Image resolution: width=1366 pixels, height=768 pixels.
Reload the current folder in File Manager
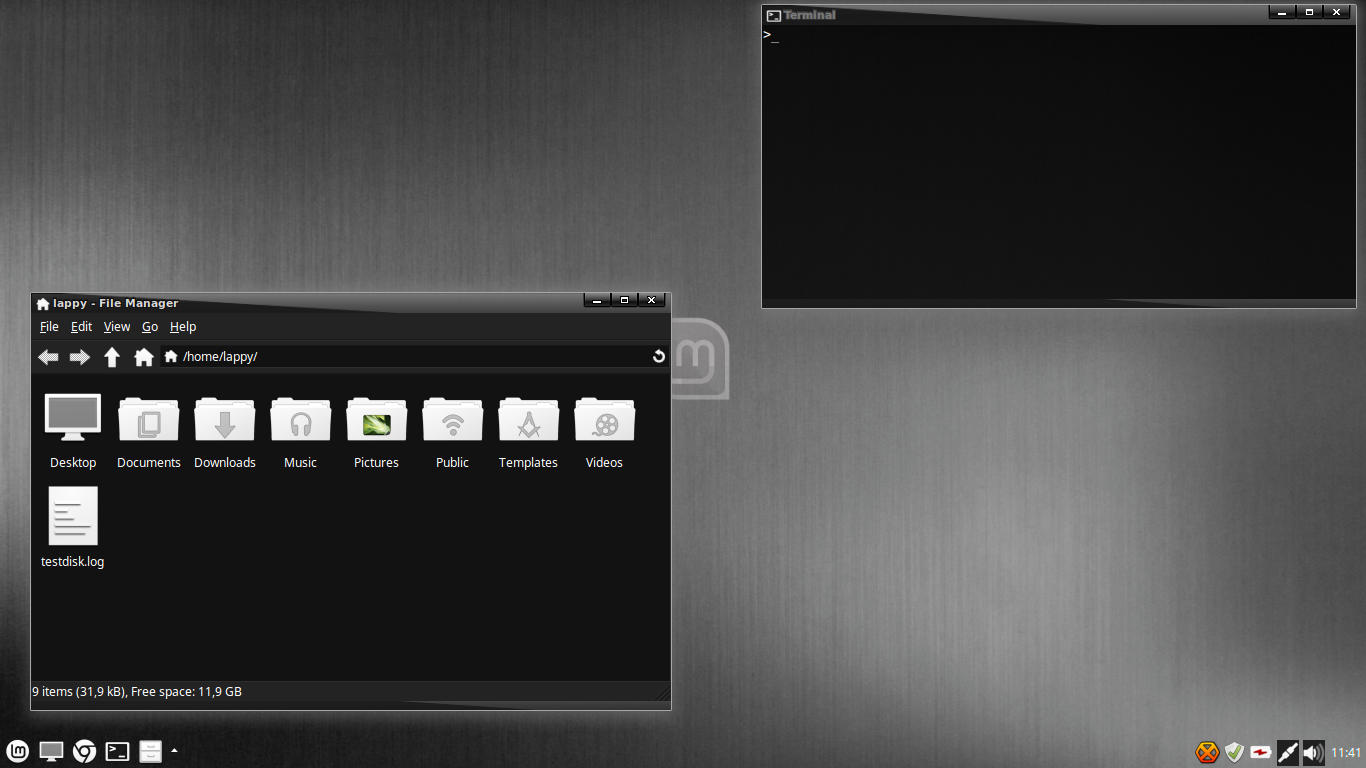pyautogui.click(x=659, y=356)
